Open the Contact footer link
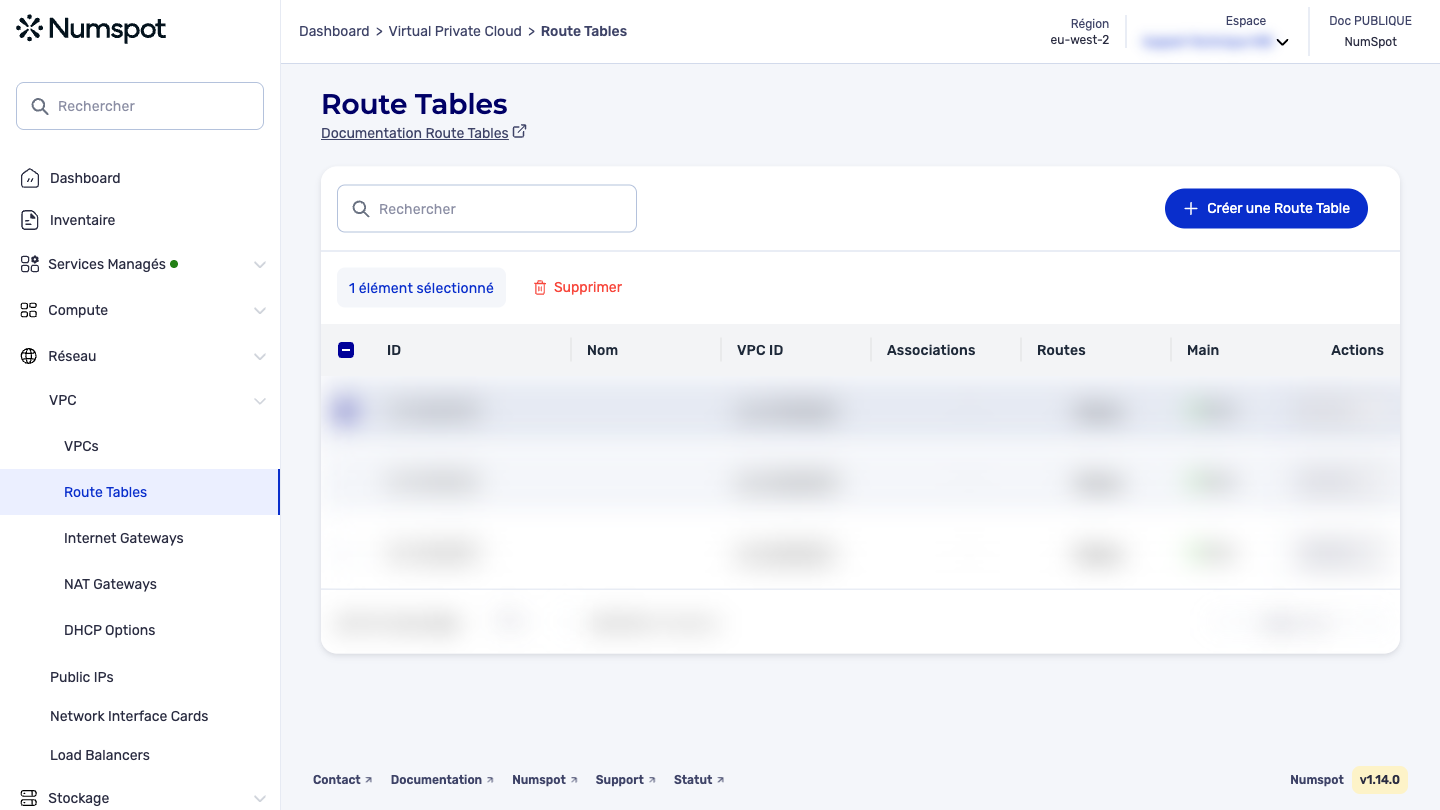This screenshot has height=810, width=1440. (x=342, y=780)
